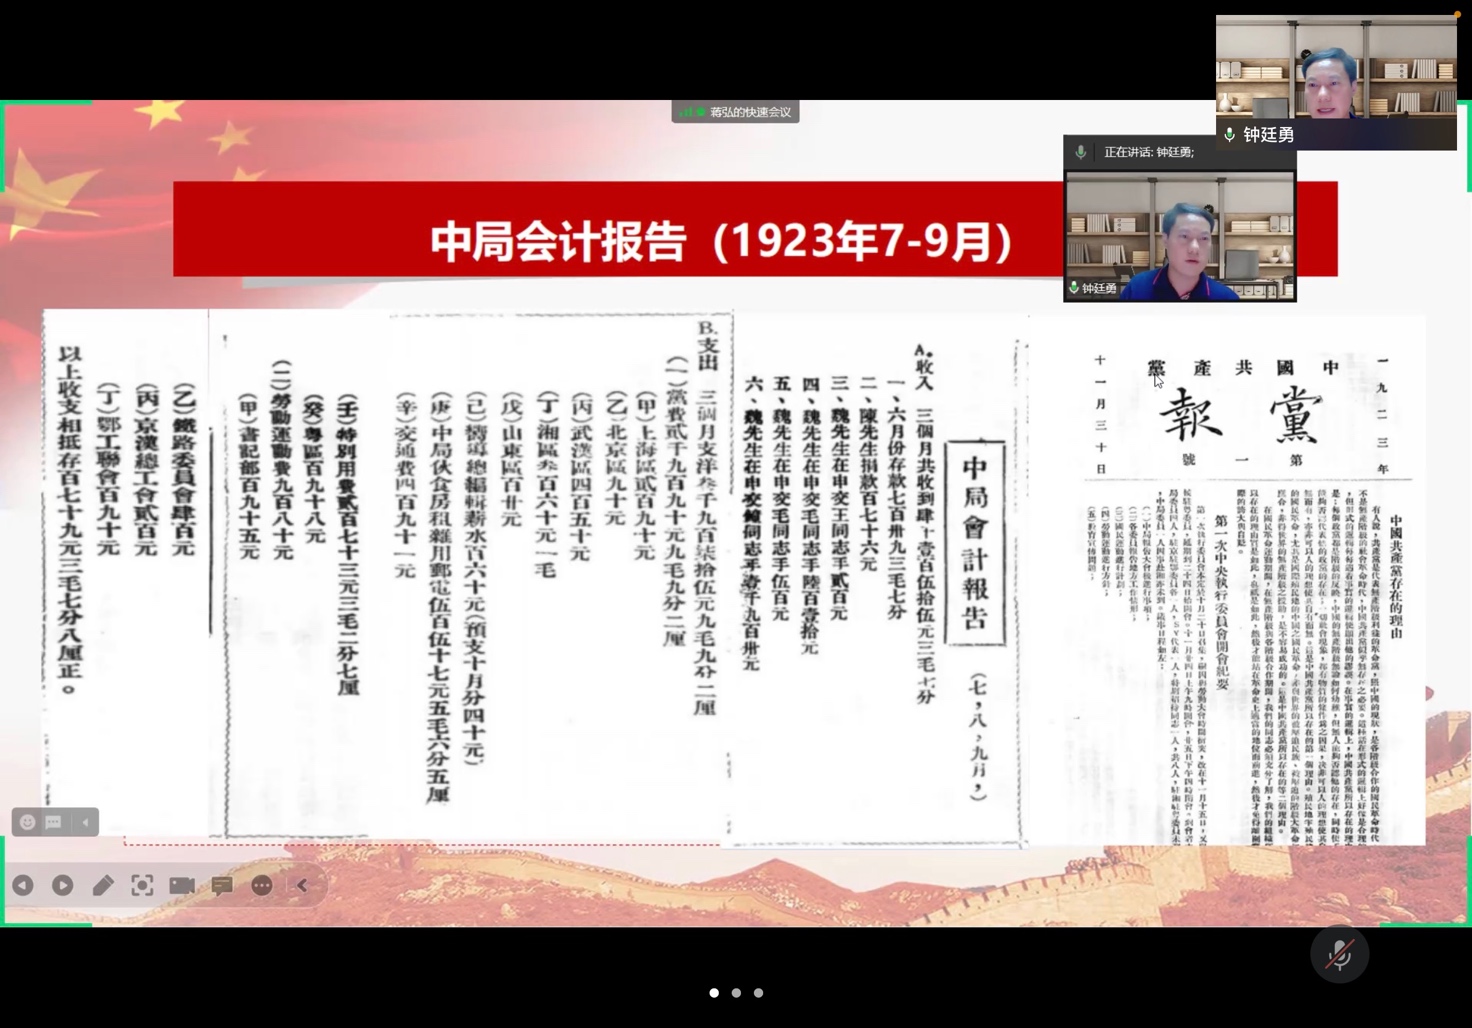This screenshot has height=1028, width=1472.
Task: Switch to the third page dot
Action: [x=758, y=993]
